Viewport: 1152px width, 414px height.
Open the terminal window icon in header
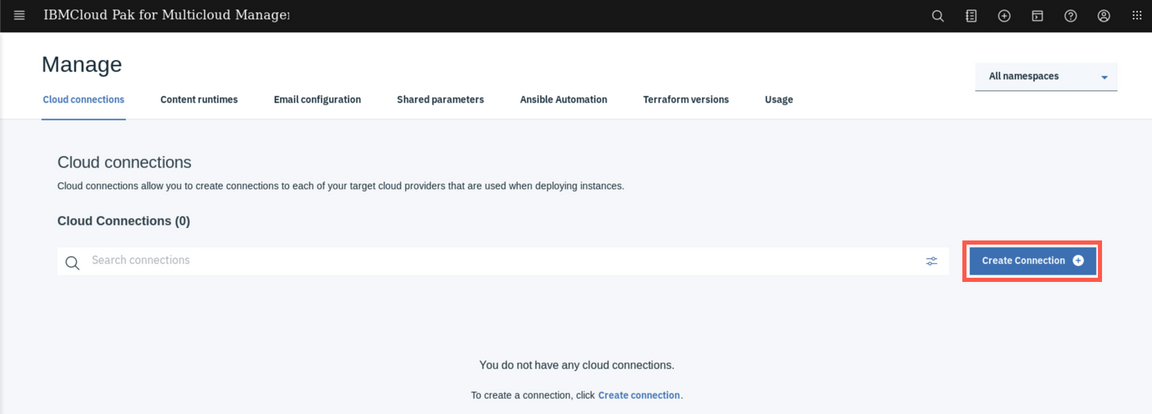(x=1037, y=16)
